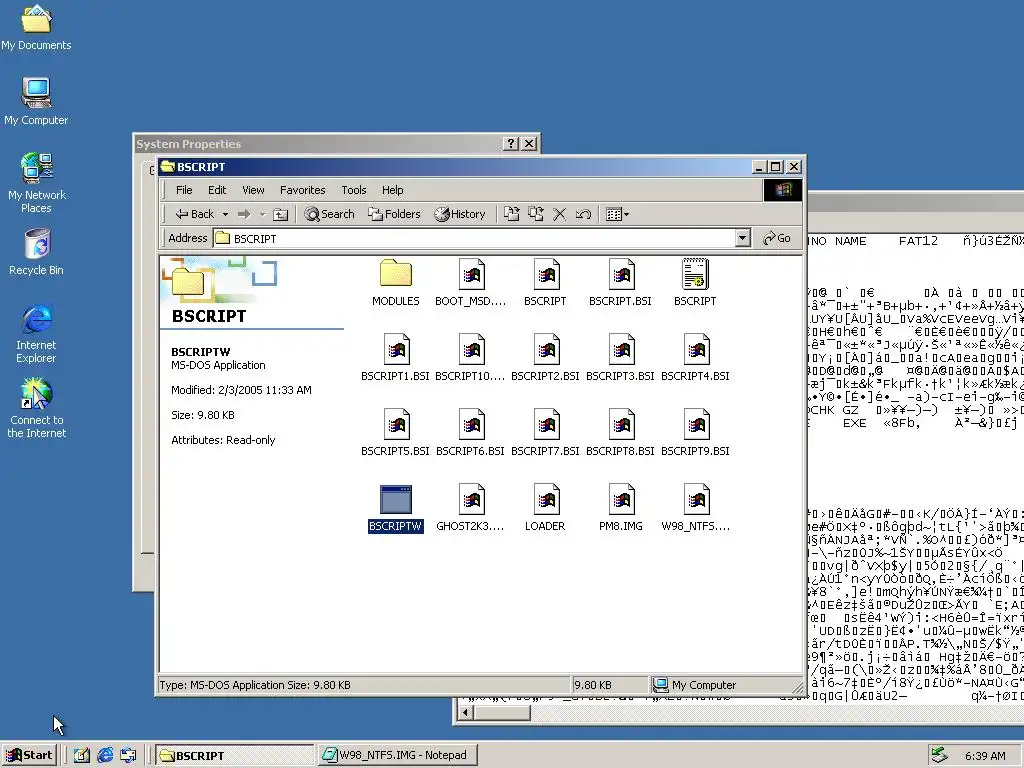Viewport: 1024px width, 768px height.
Task: Switch to BSCRIPT taskbar button
Action: 235,756
